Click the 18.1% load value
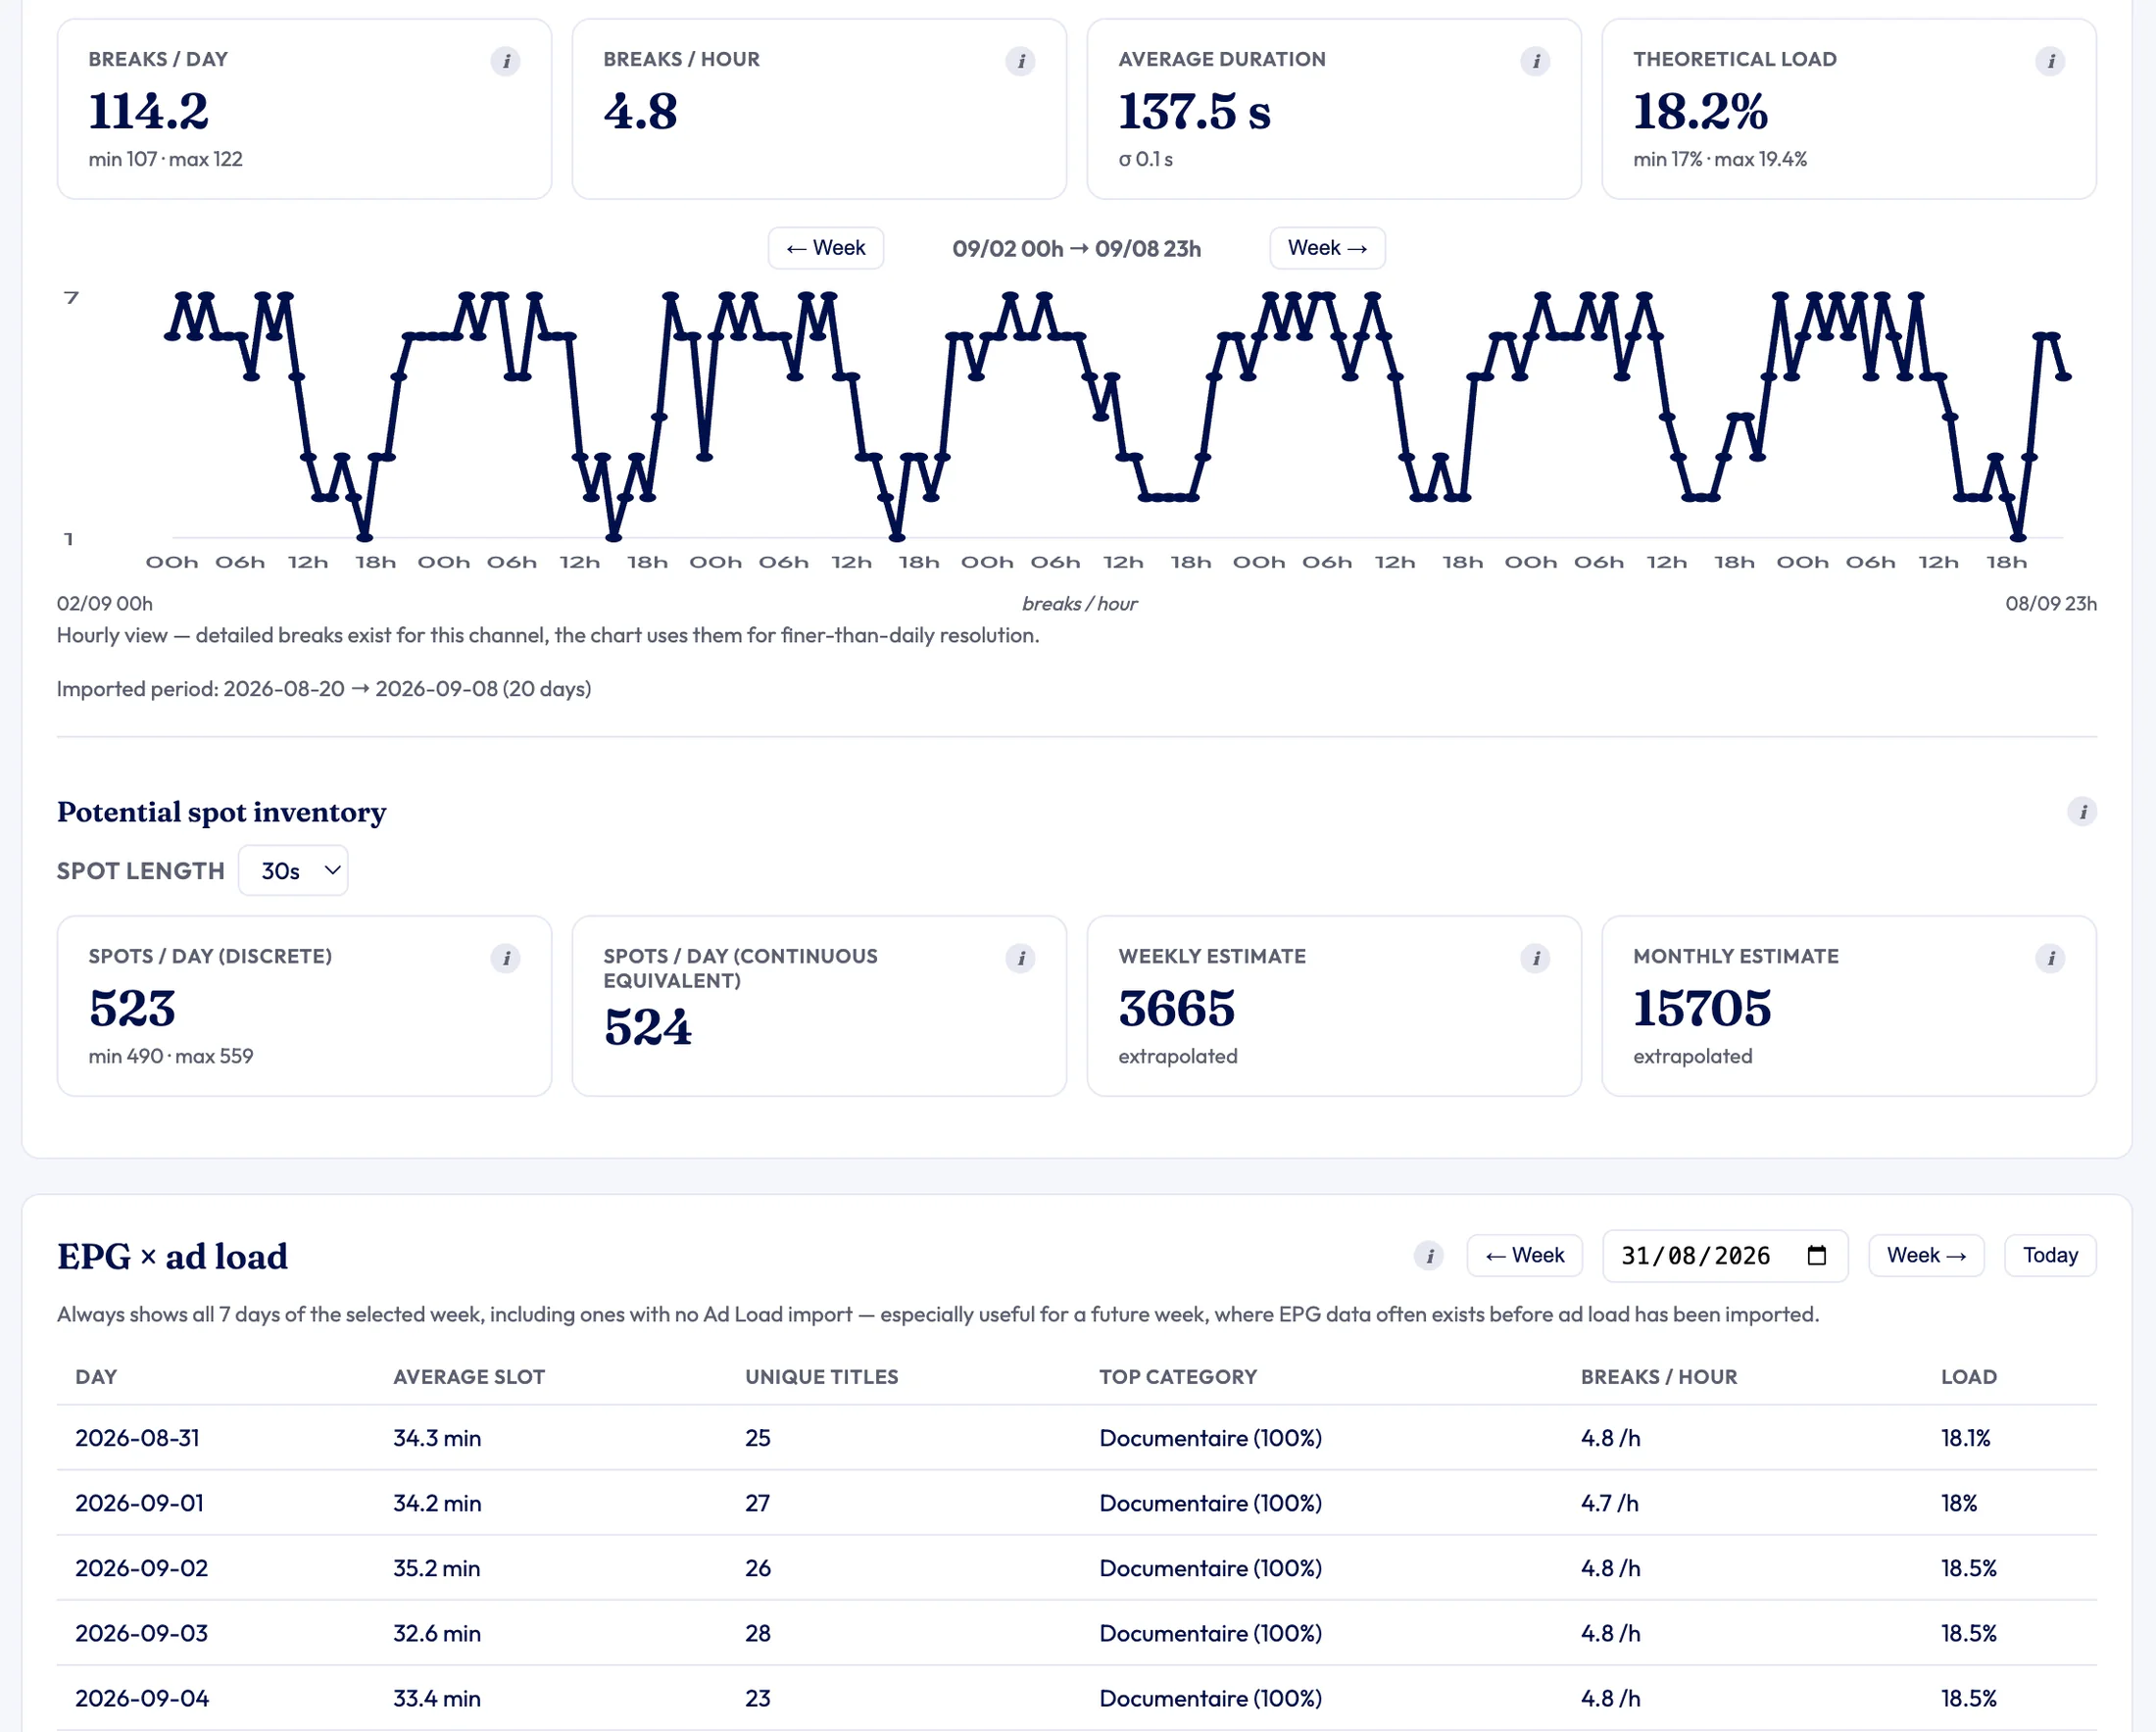The image size is (2156, 1732). (x=1965, y=1437)
